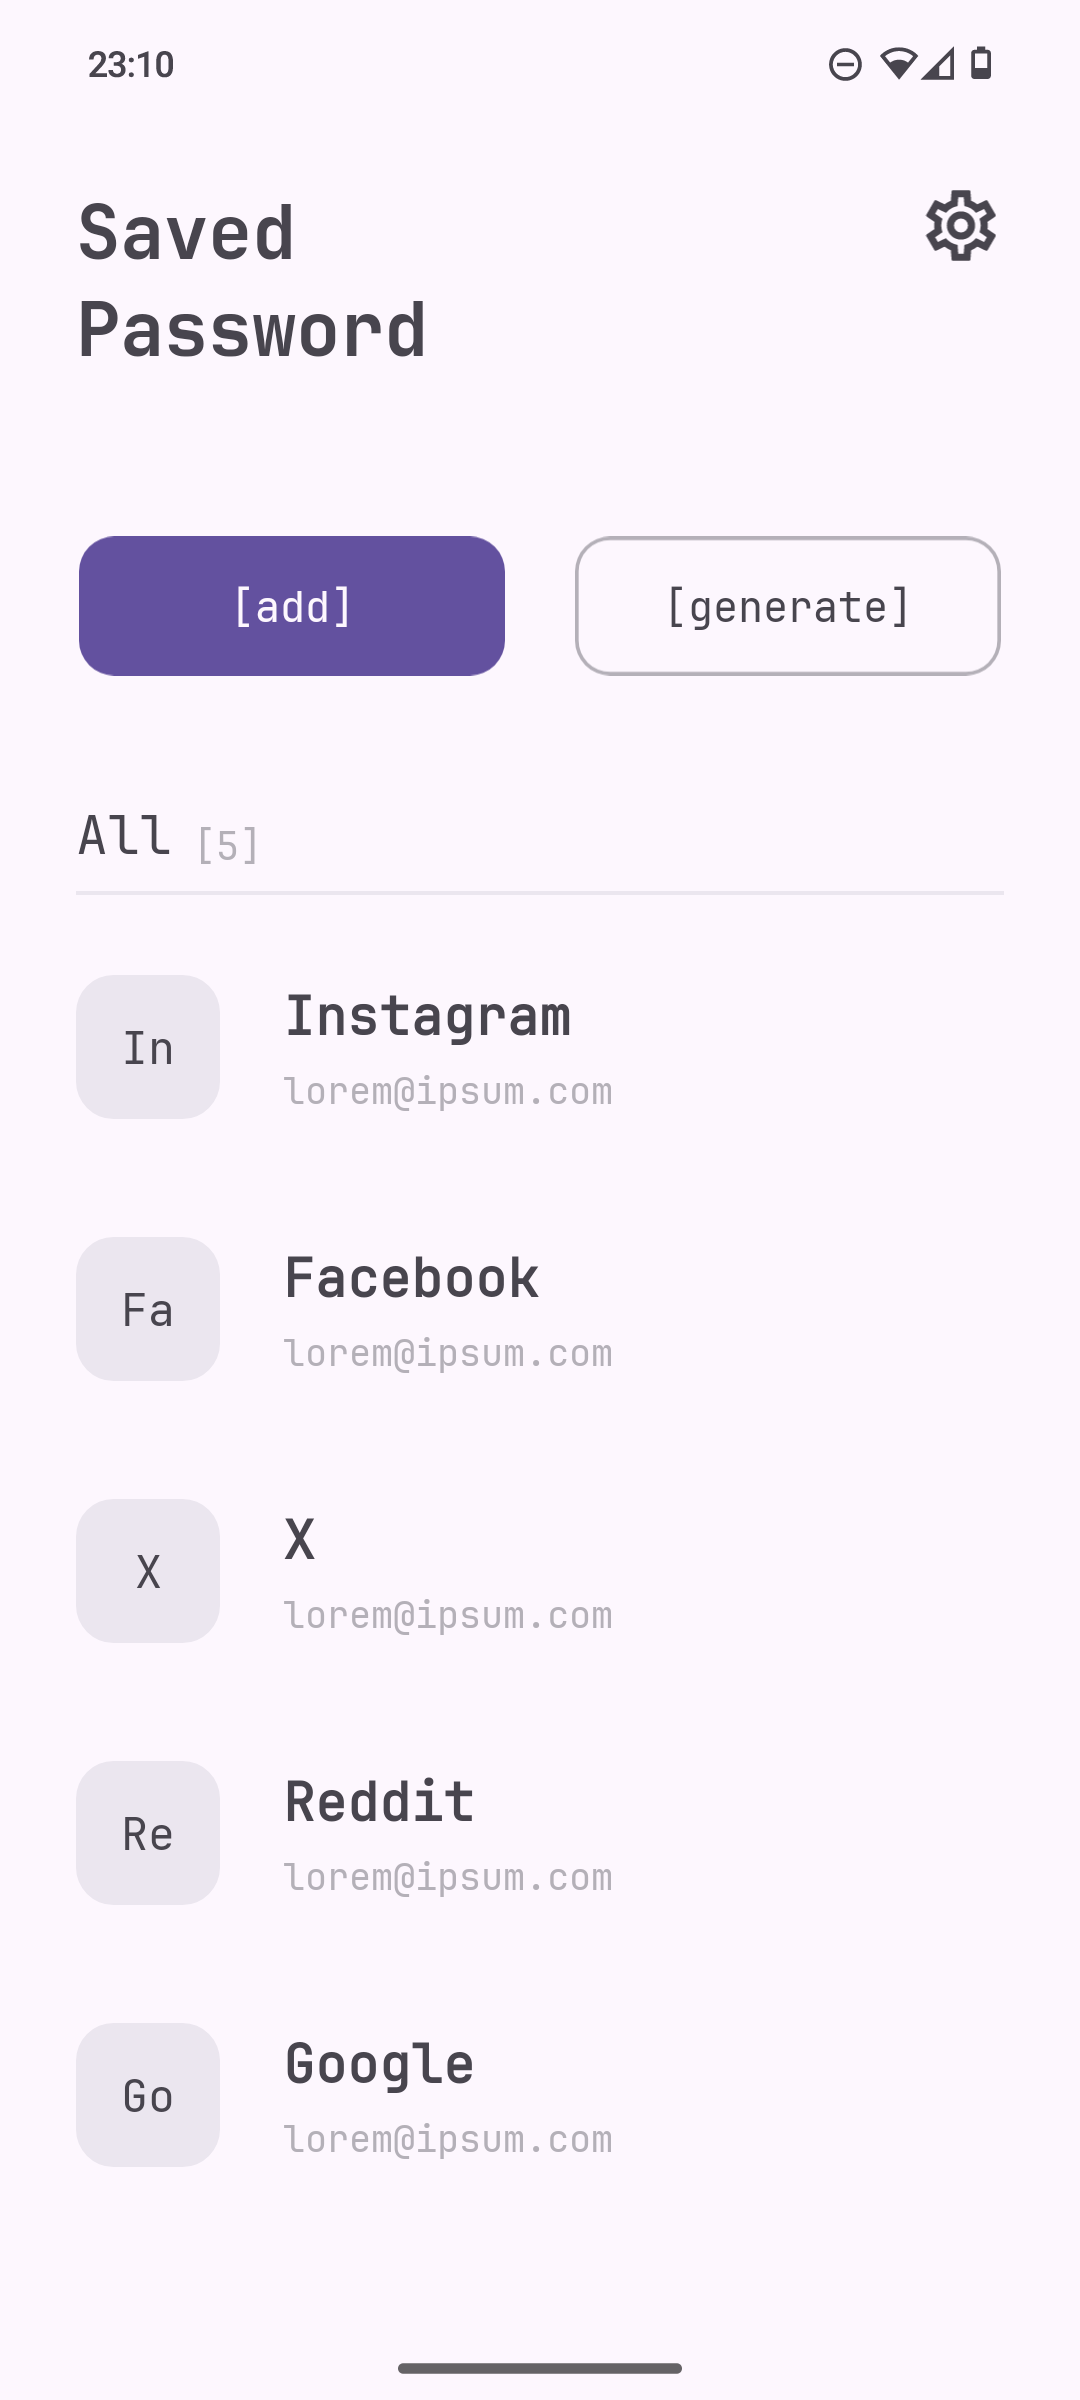Tap the email under Reddit entry
Image resolution: width=1080 pixels, height=2400 pixels.
point(448,1878)
